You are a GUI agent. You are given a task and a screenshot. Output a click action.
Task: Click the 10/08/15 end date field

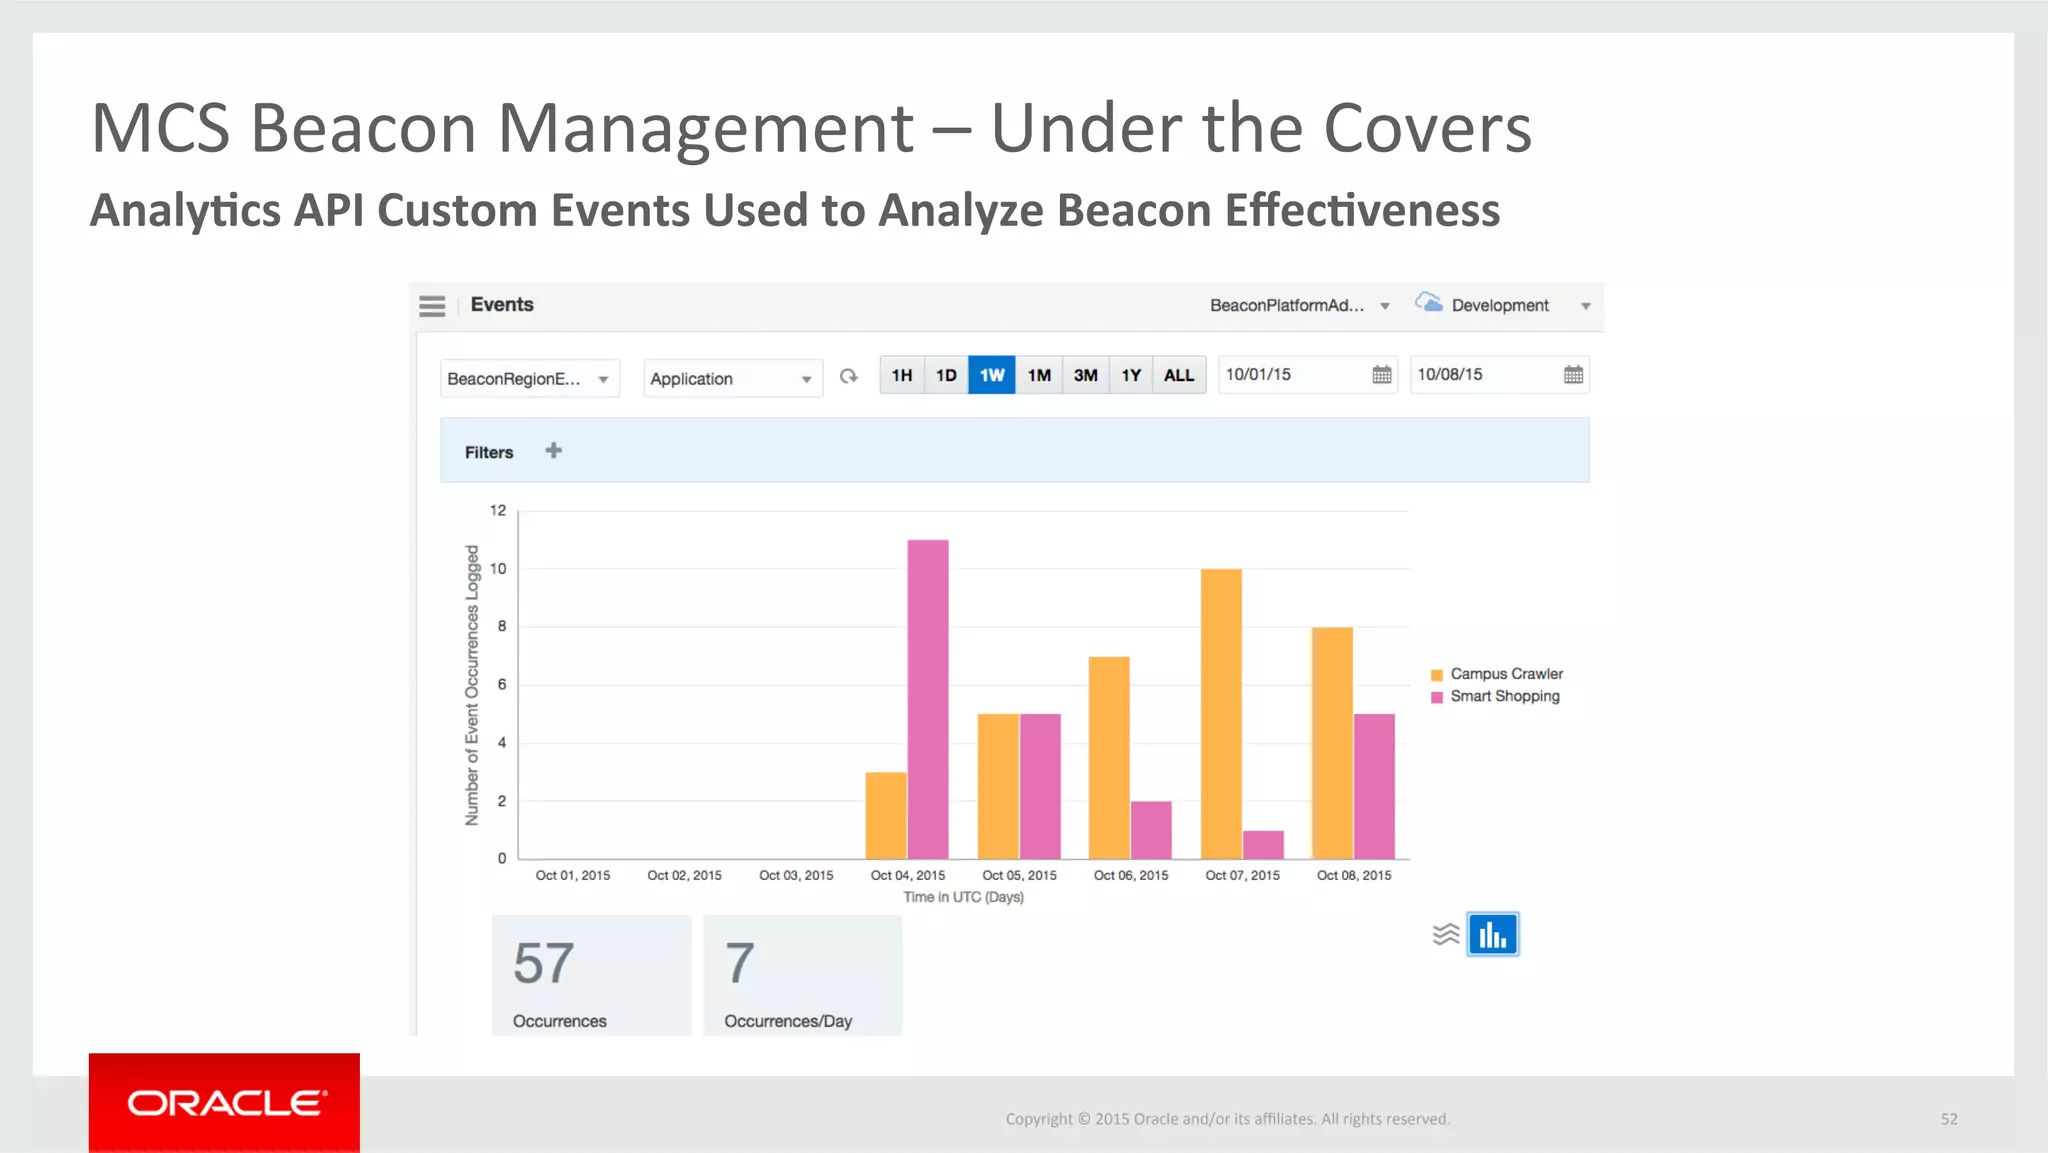1500,375
